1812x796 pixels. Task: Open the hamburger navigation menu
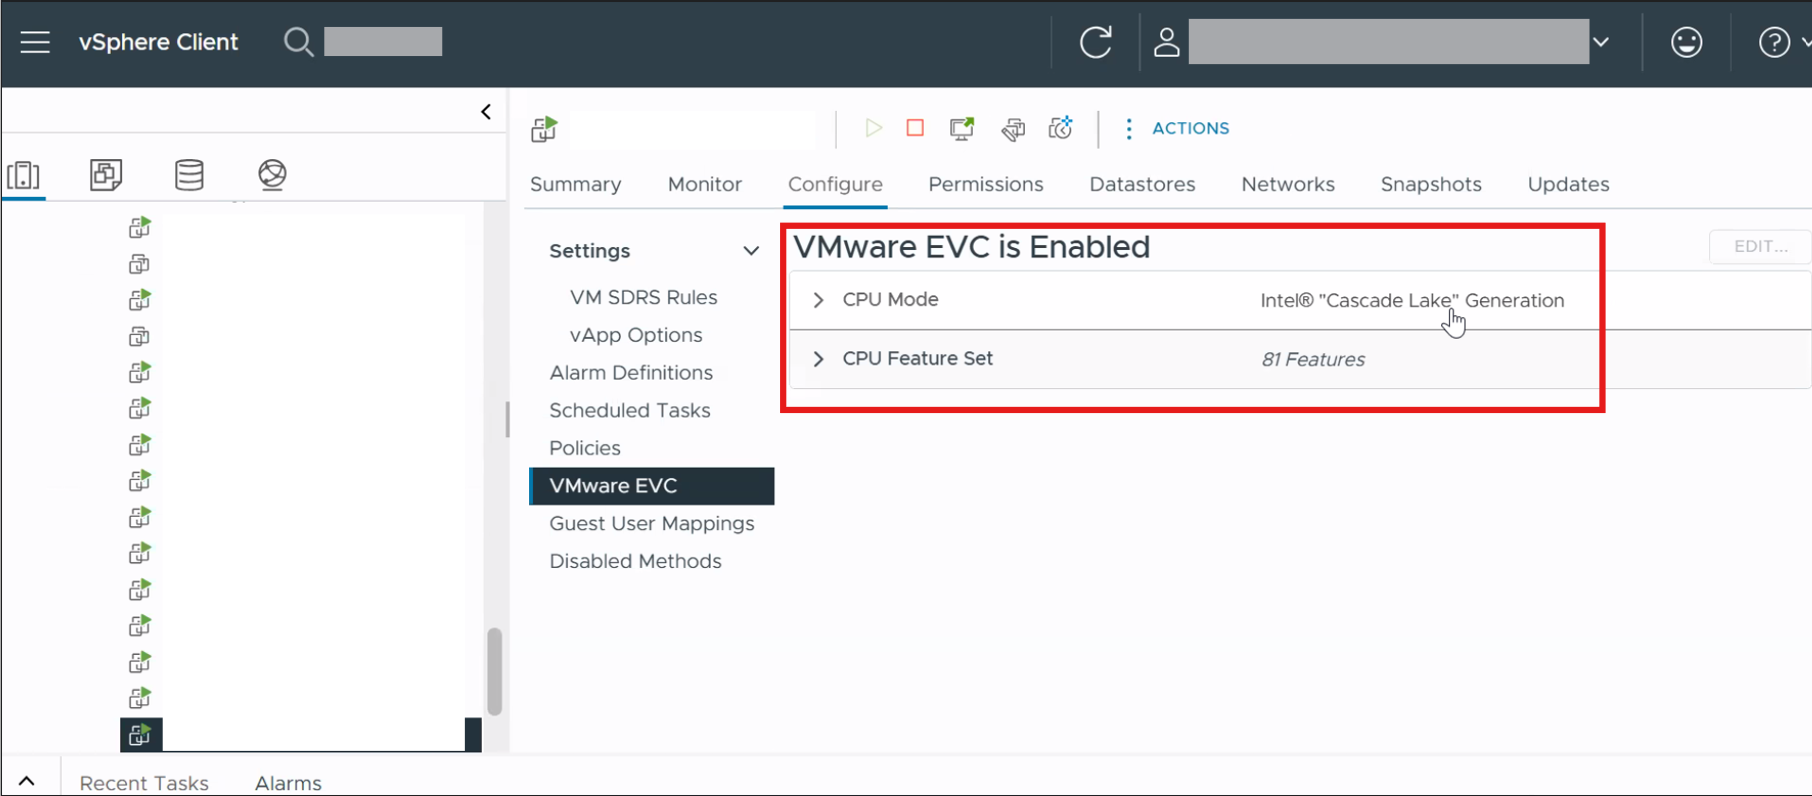point(35,42)
